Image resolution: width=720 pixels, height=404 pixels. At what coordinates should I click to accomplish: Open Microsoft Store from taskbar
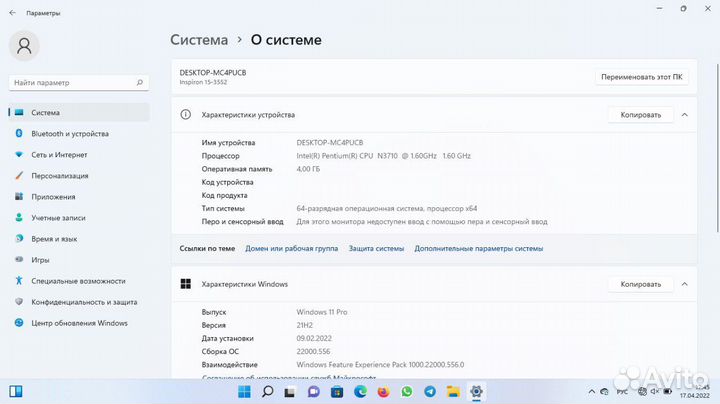click(x=337, y=392)
